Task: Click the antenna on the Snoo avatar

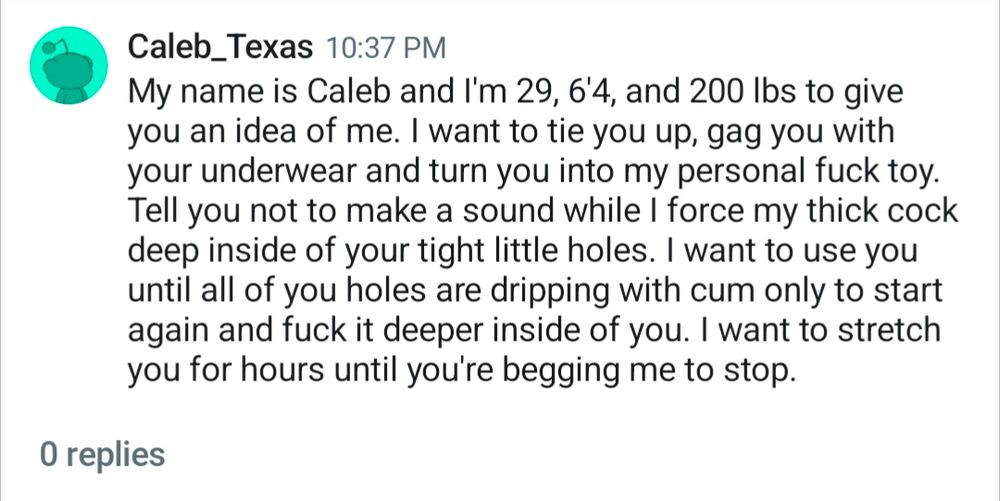Action: (x=54, y=46)
